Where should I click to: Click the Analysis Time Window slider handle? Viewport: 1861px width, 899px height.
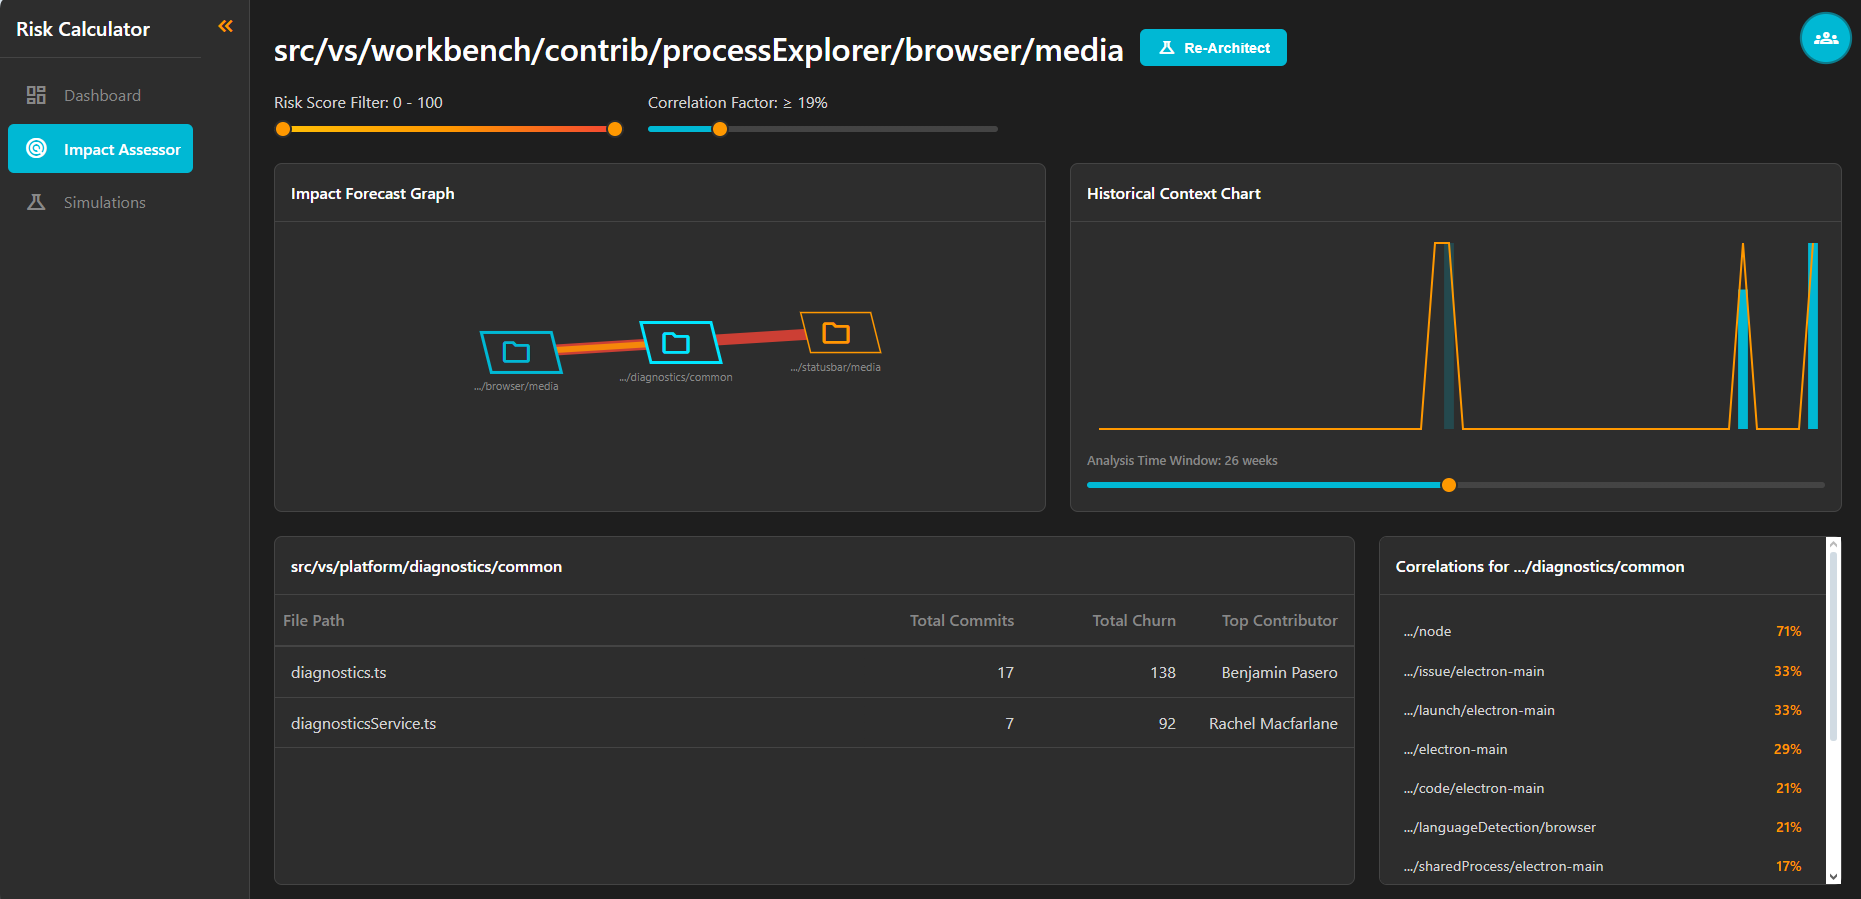point(1448,485)
